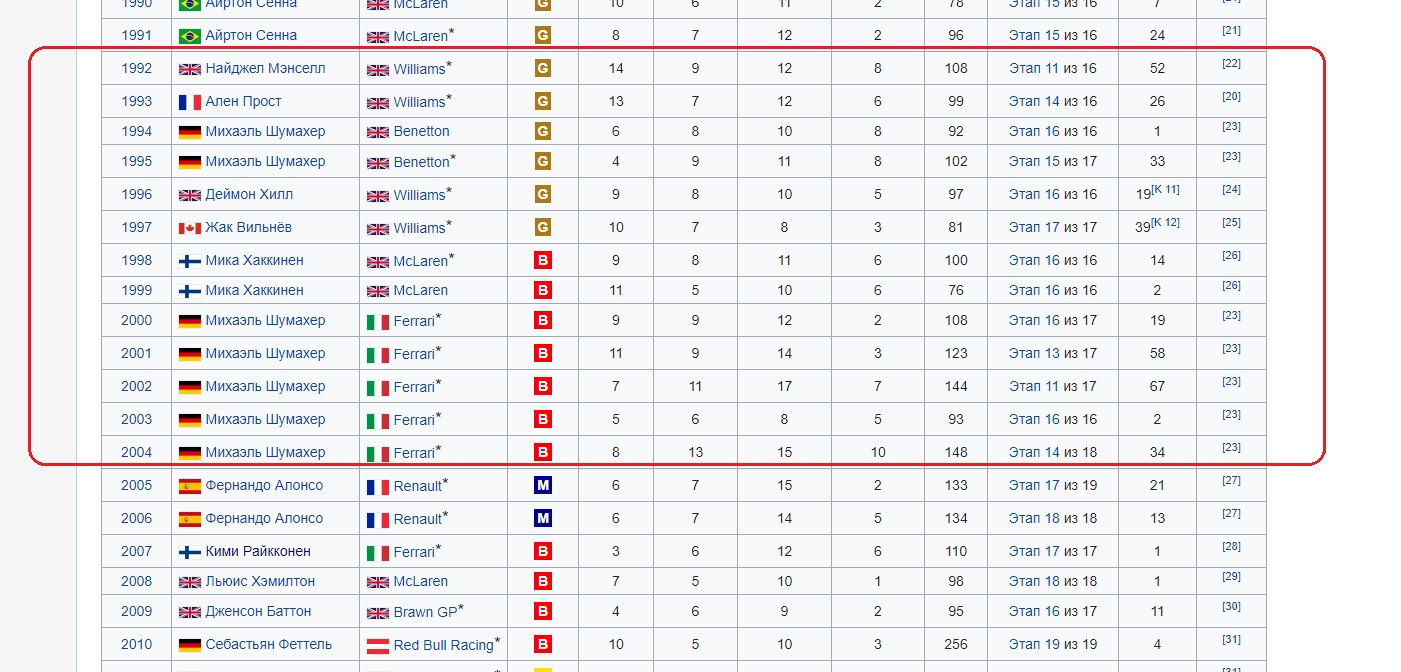1401x672 pixels.
Task: Click the Austrian flag beside Red Bull Racing
Action: [x=378, y=645]
